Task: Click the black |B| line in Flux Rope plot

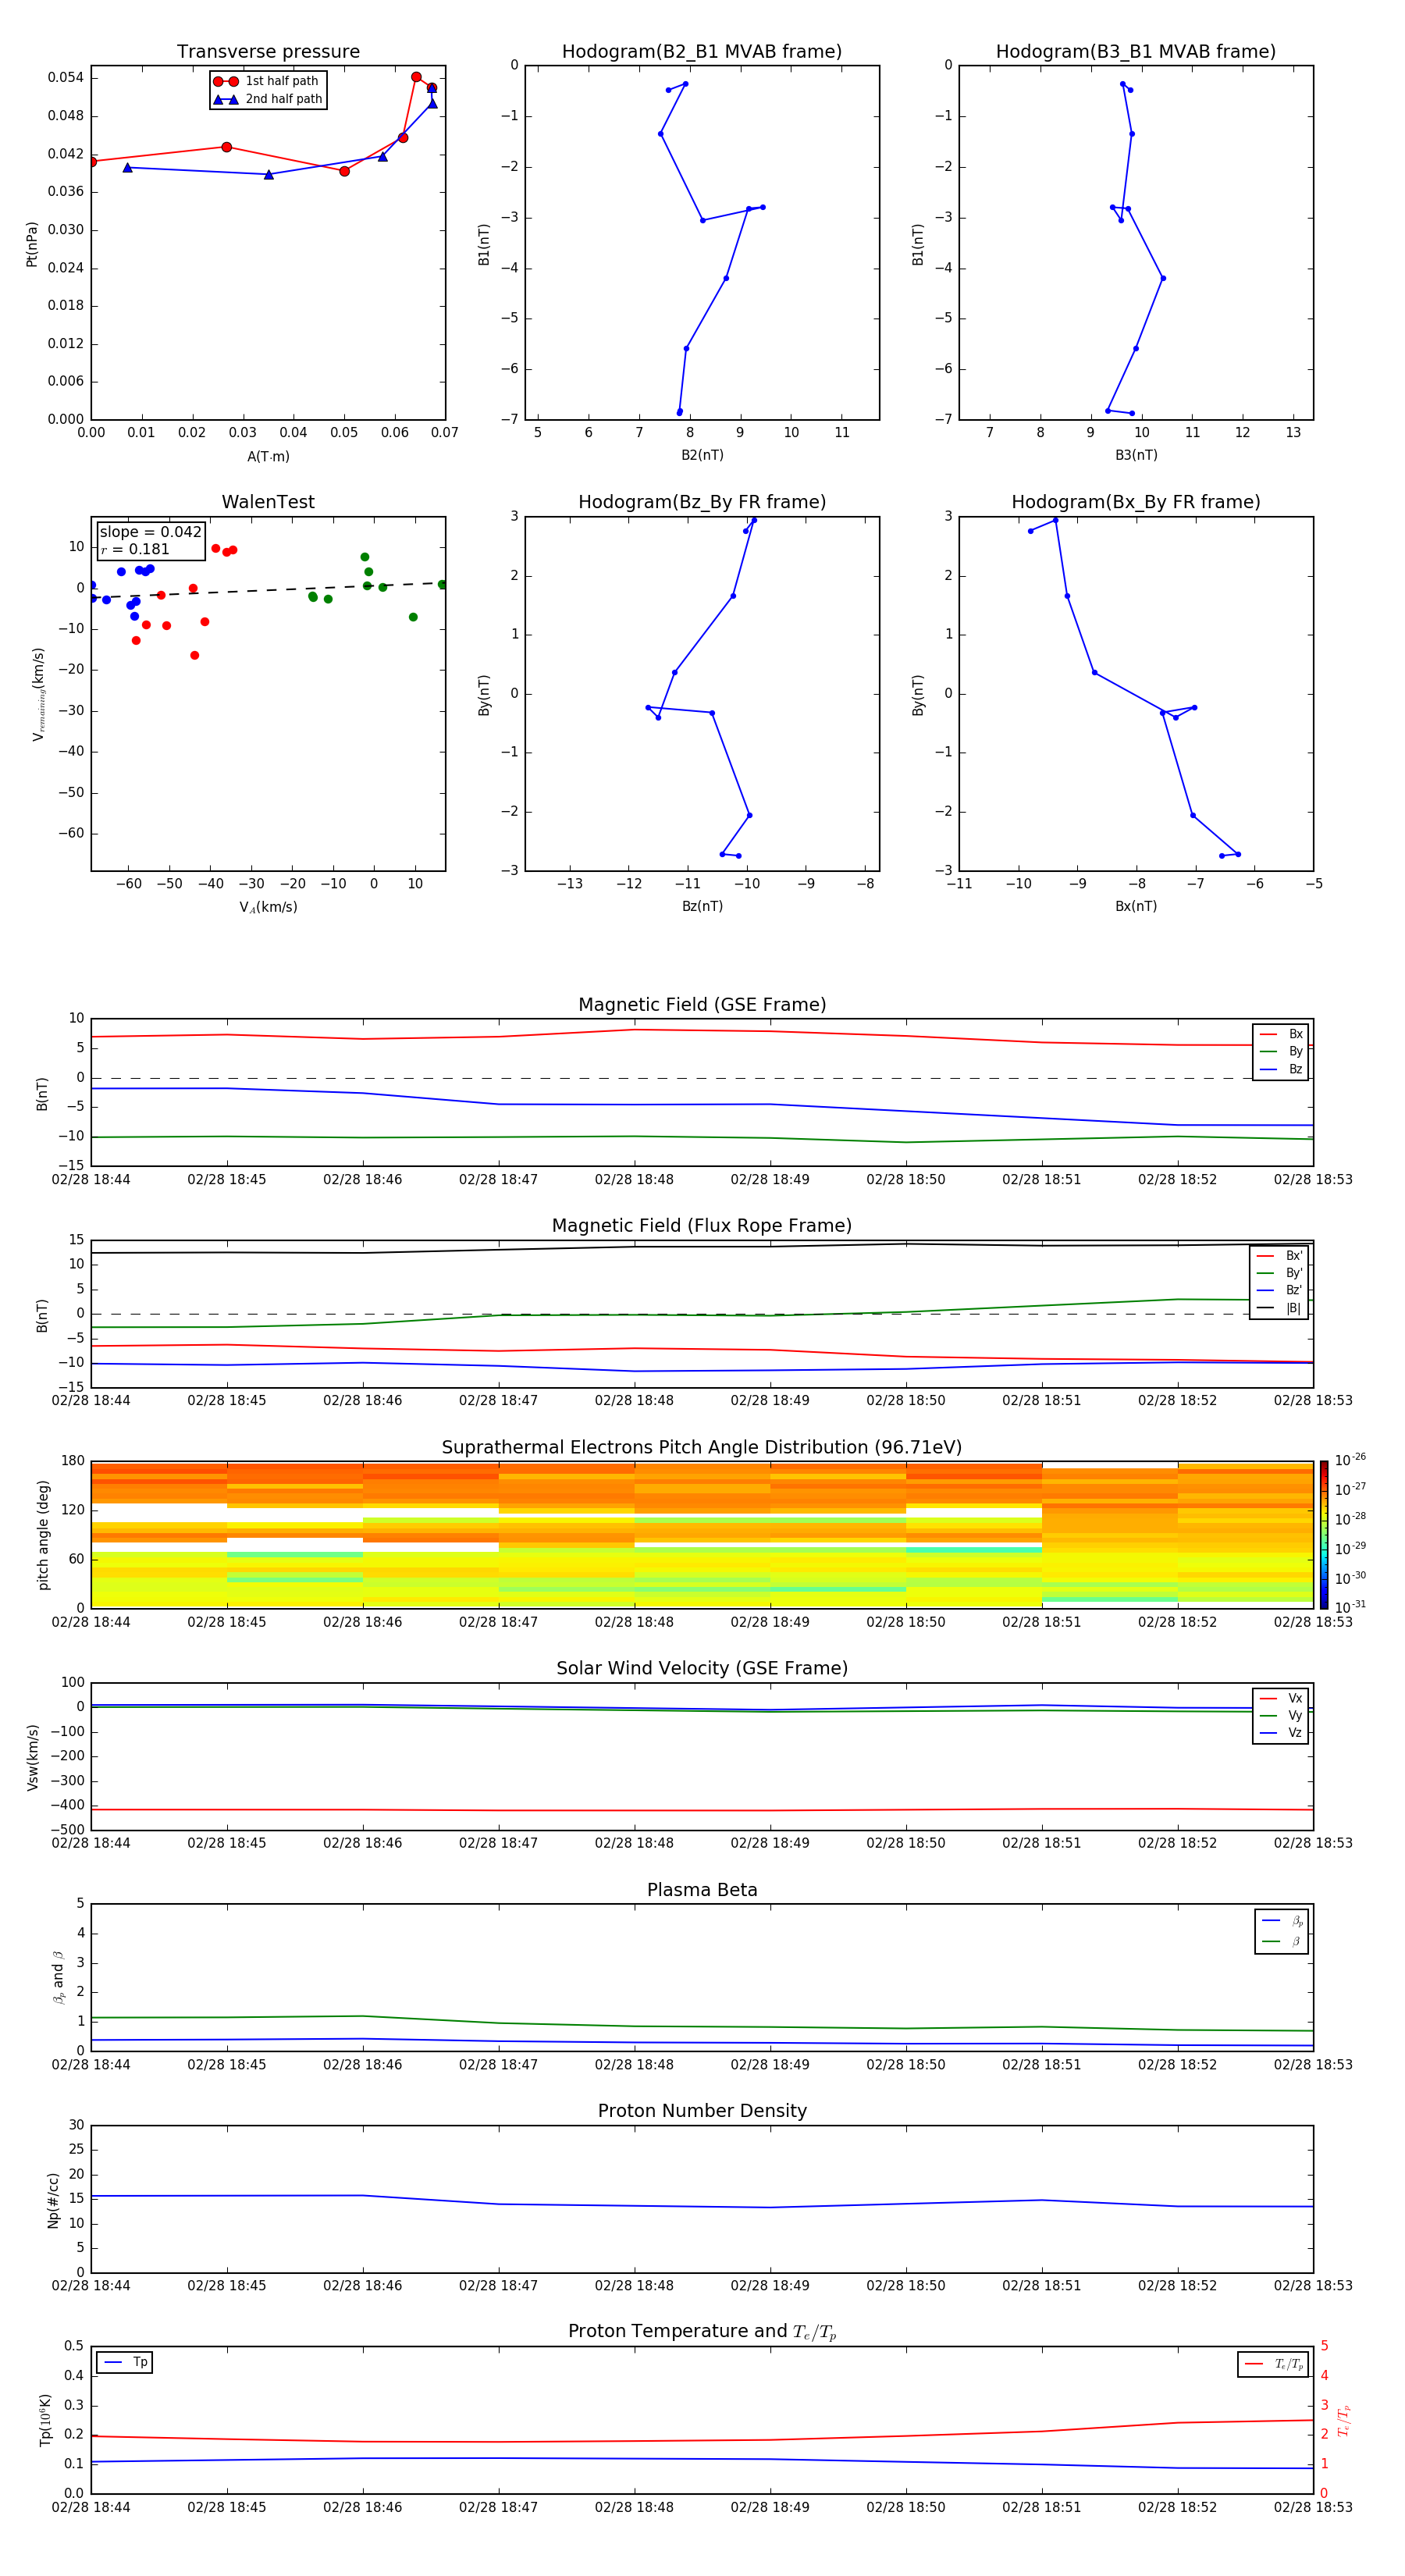Action: (x=702, y=1247)
